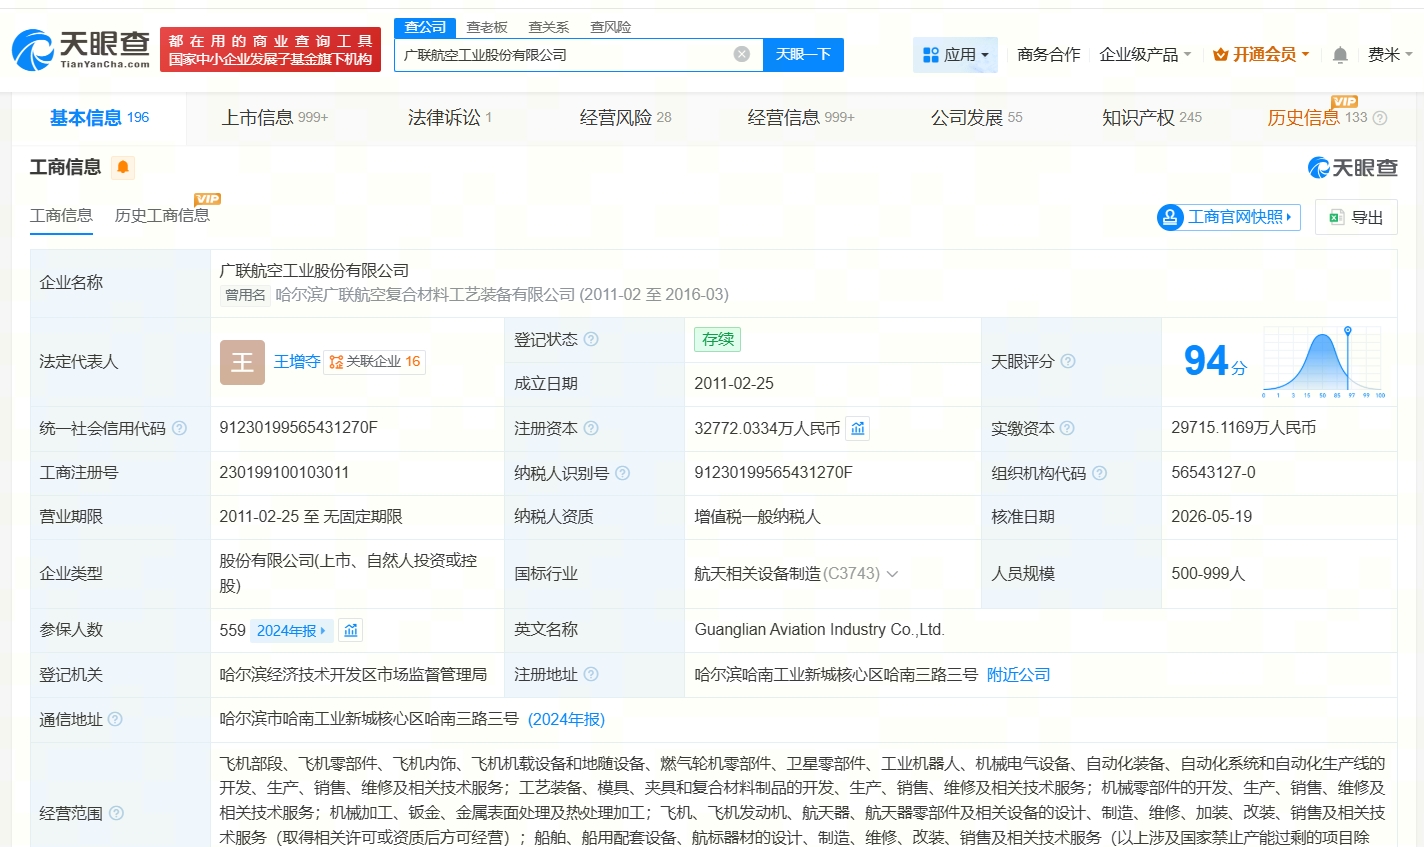The image size is (1424, 847).
Task: Open the 上市信息 tab
Action: [x=275, y=118]
